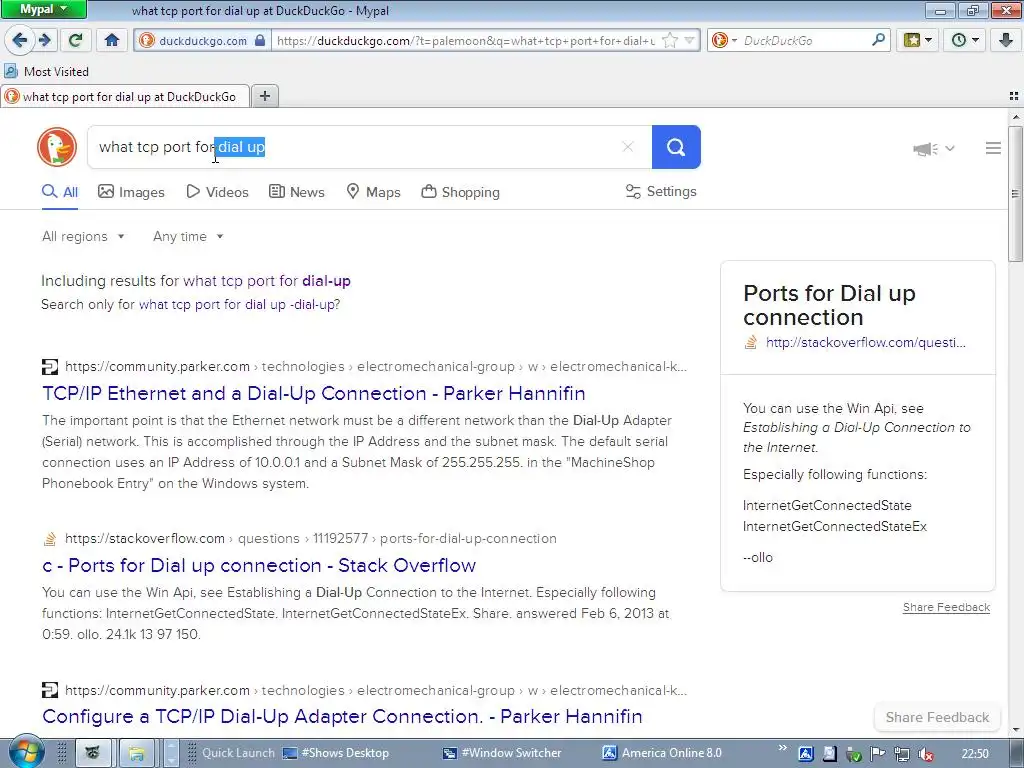Open the search engine selector dropdown
Viewport: 1024px width, 768px height.
coord(724,40)
